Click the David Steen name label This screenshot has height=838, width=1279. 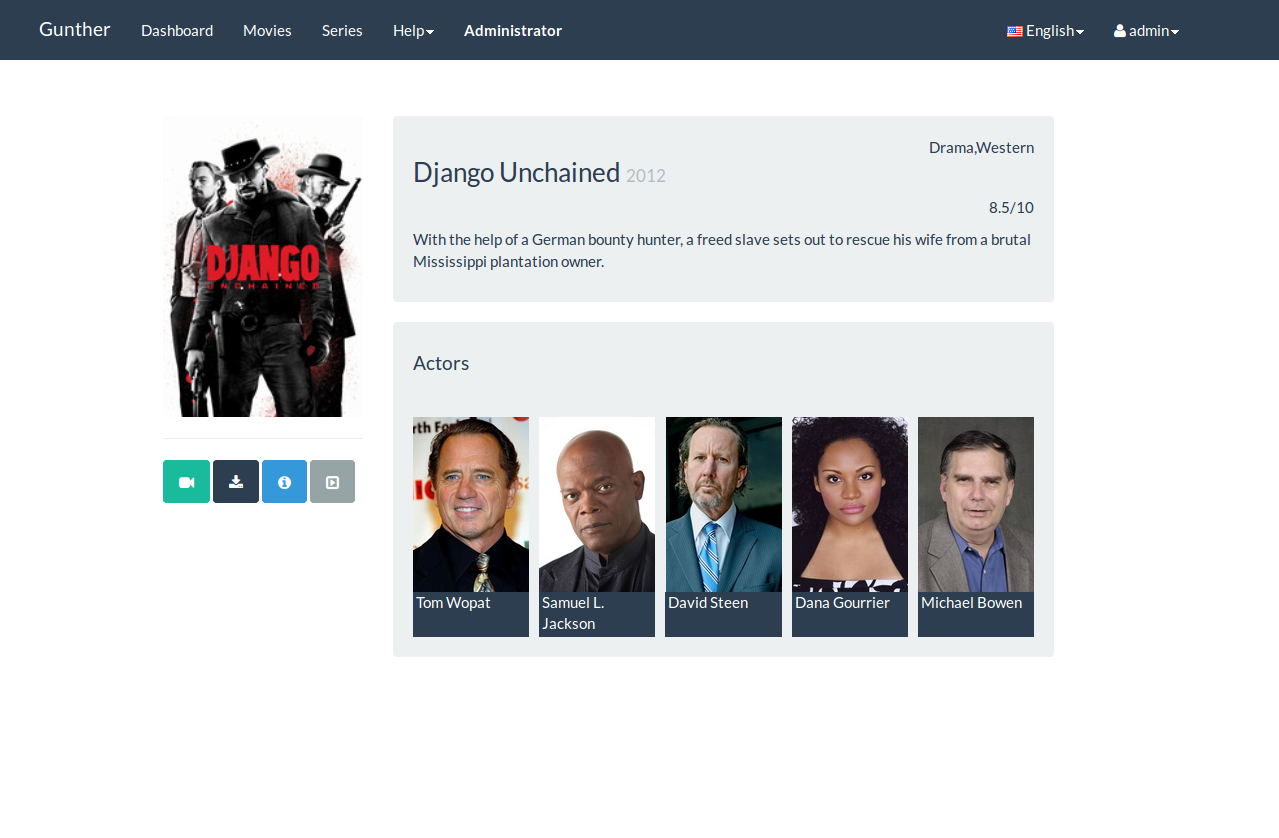click(708, 603)
